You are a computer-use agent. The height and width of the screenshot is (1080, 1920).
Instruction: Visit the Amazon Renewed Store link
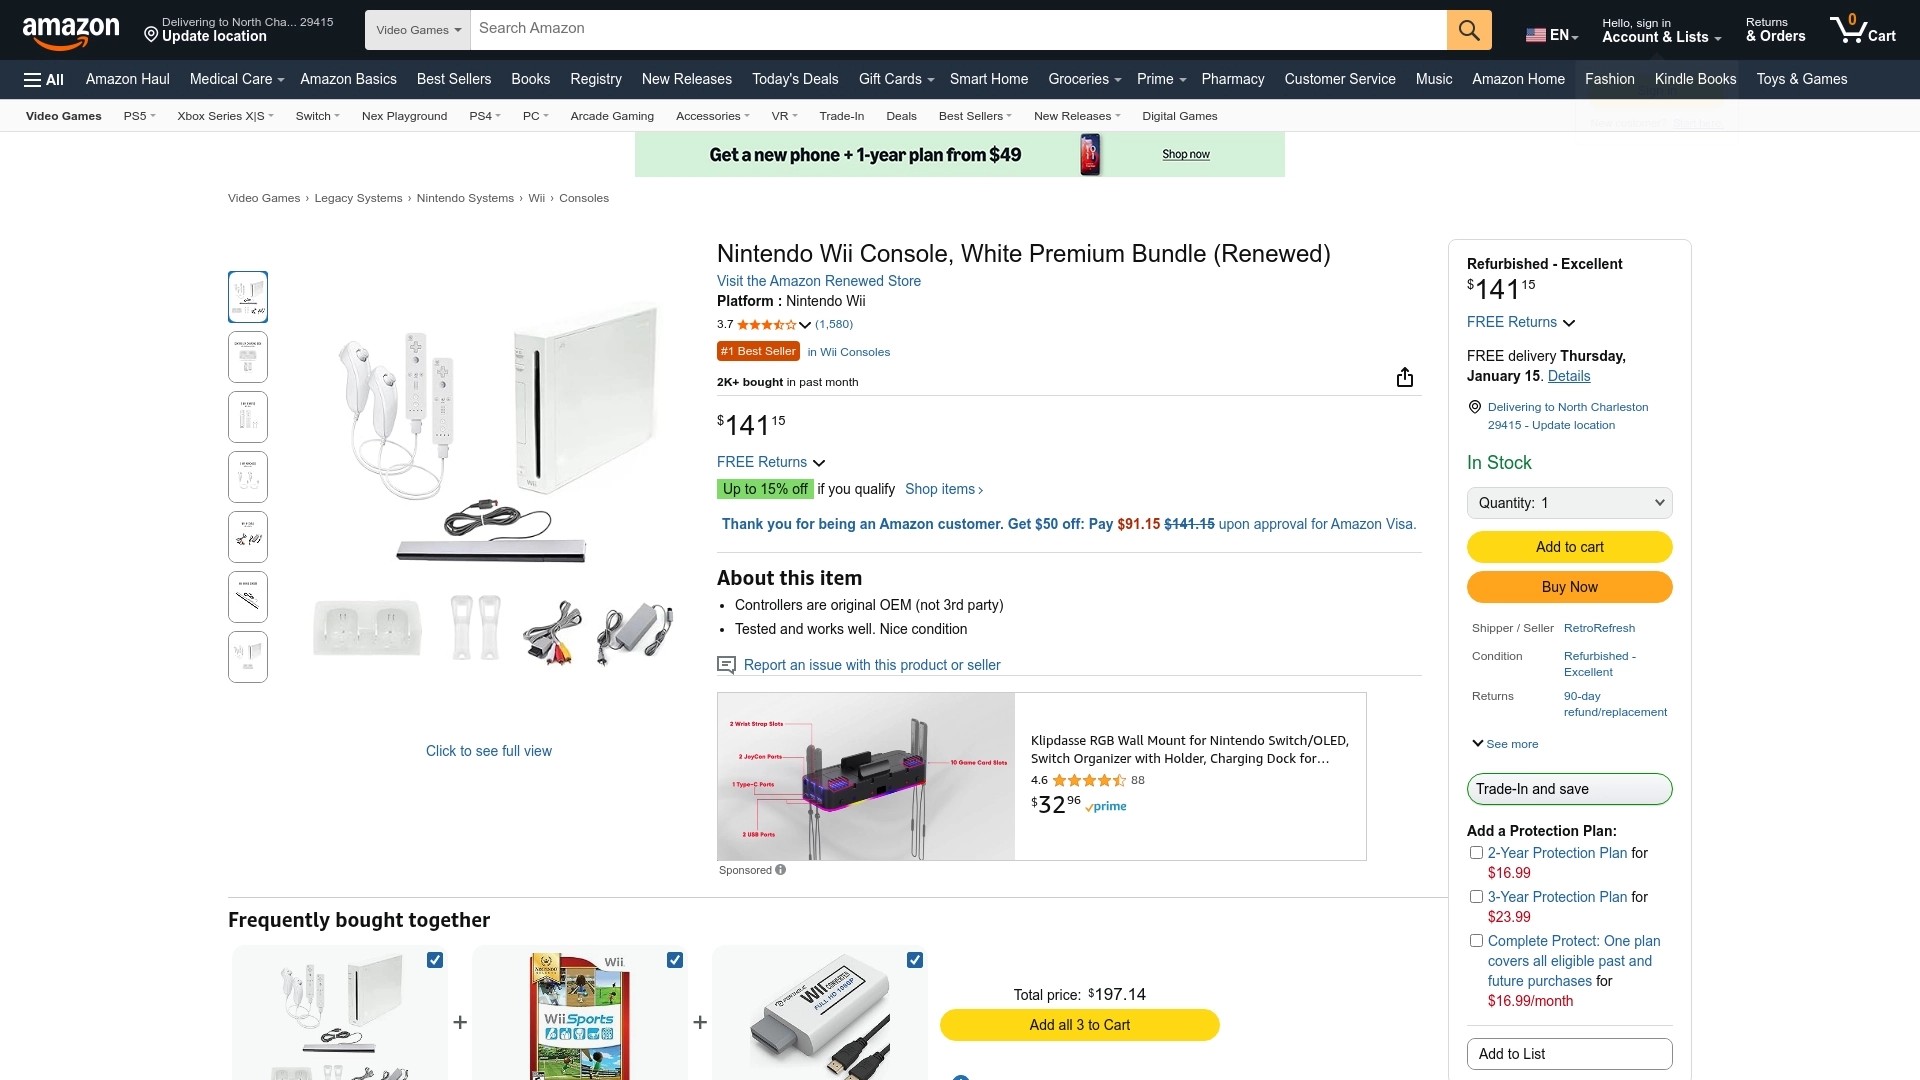[x=818, y=281]
